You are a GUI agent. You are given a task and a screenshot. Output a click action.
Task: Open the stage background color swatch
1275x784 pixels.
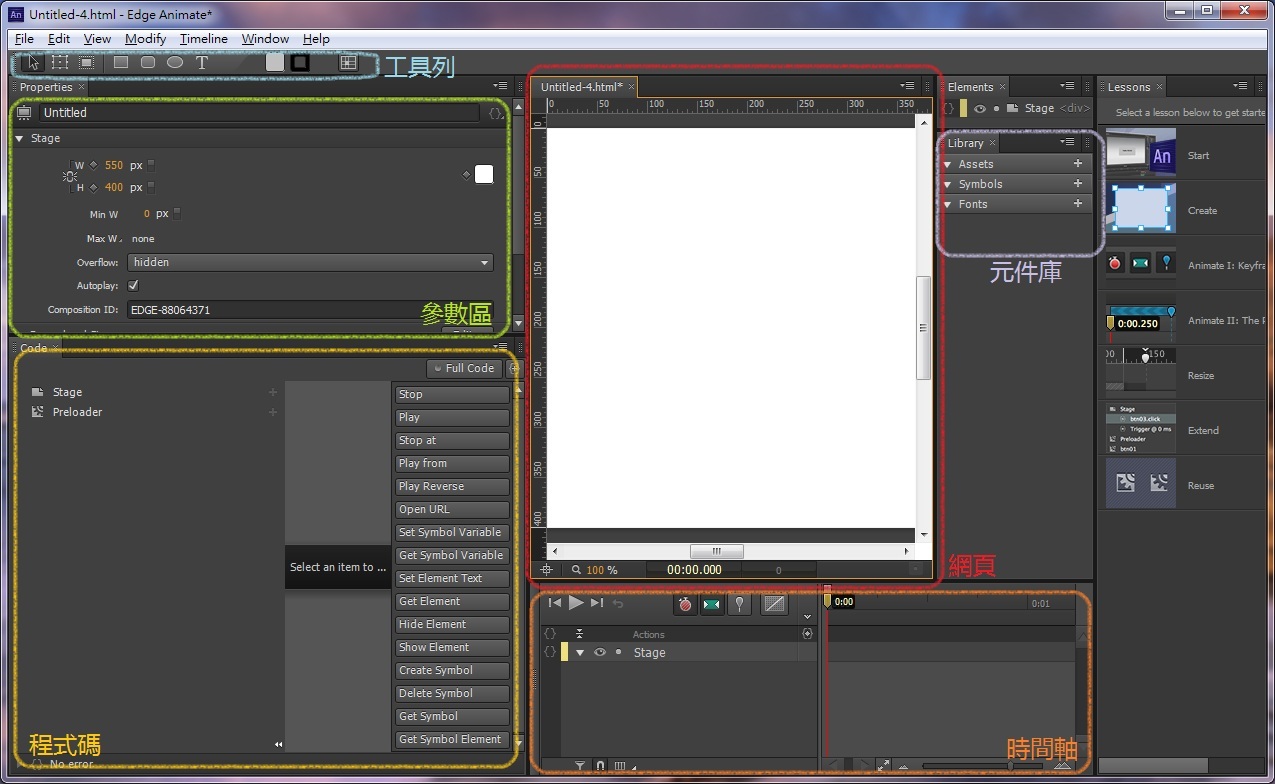pos(484,175)
